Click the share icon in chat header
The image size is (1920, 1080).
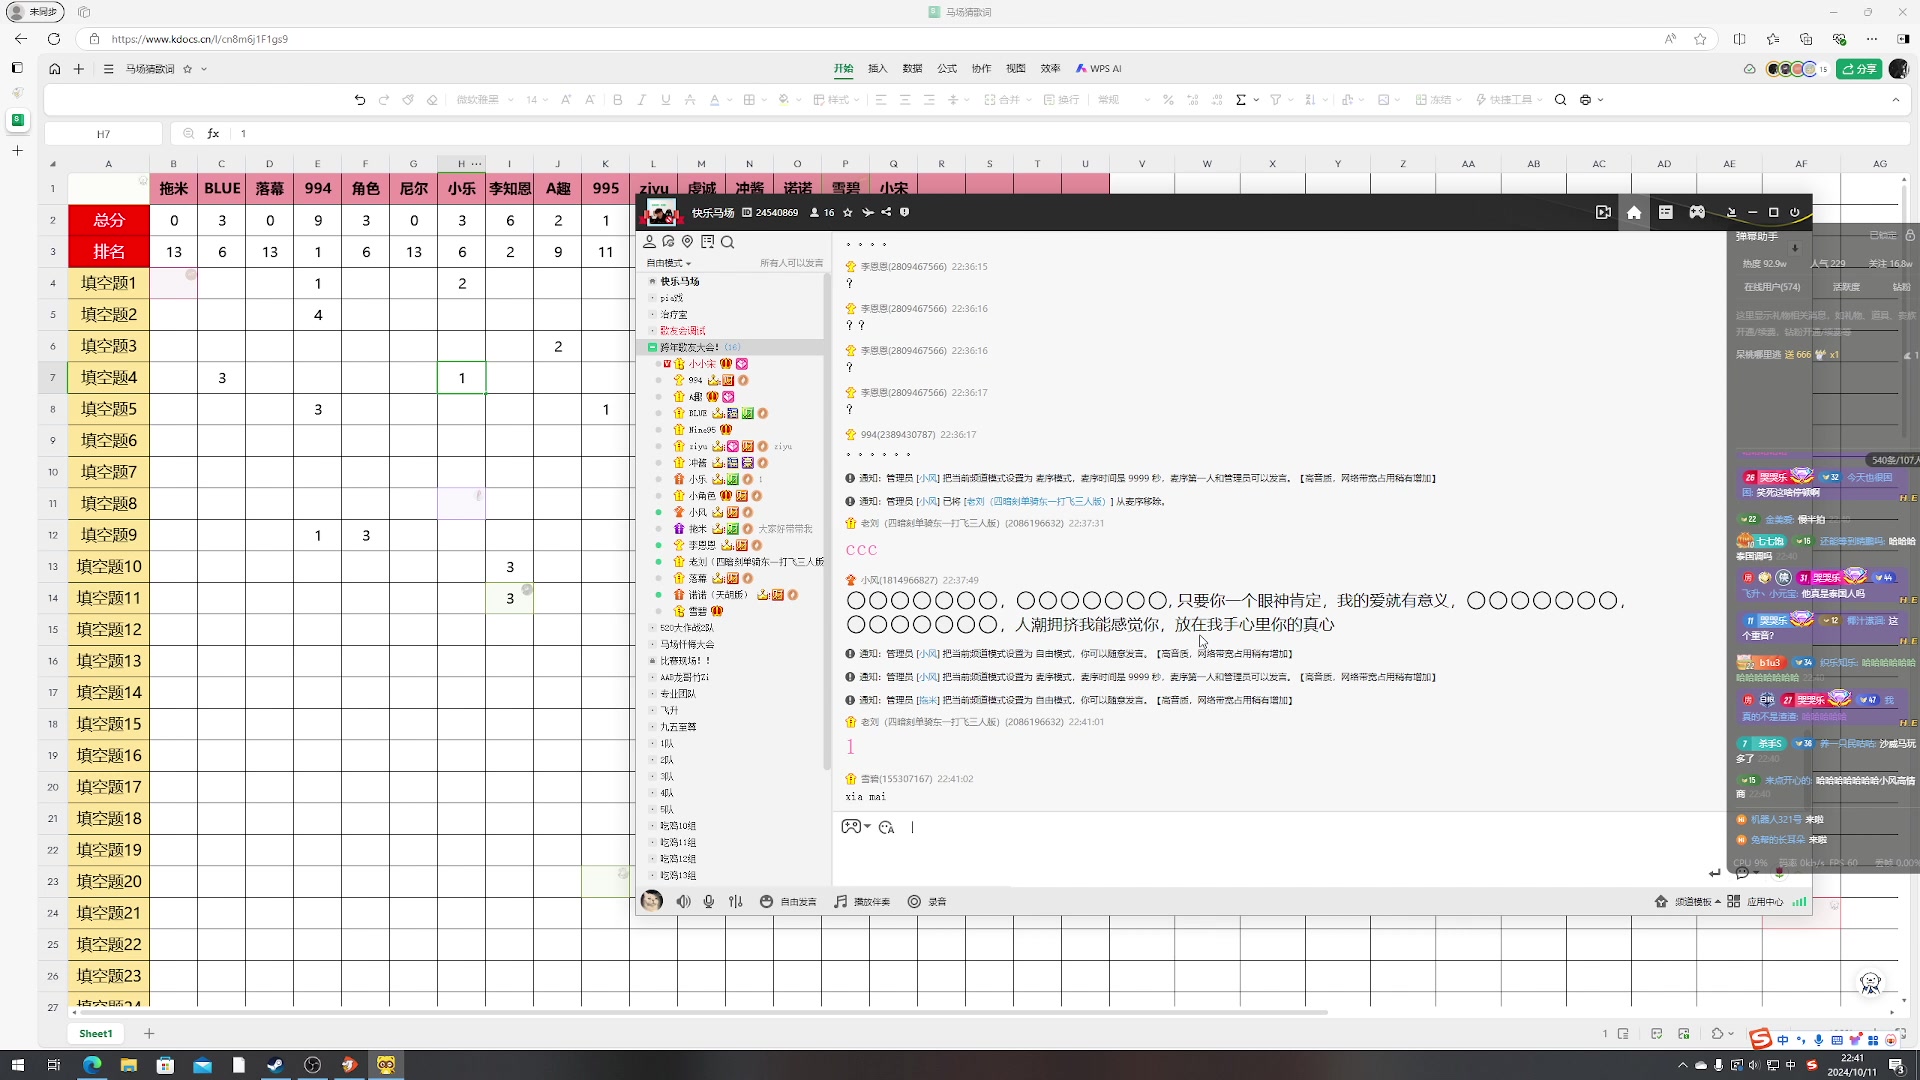click(886, 213)
